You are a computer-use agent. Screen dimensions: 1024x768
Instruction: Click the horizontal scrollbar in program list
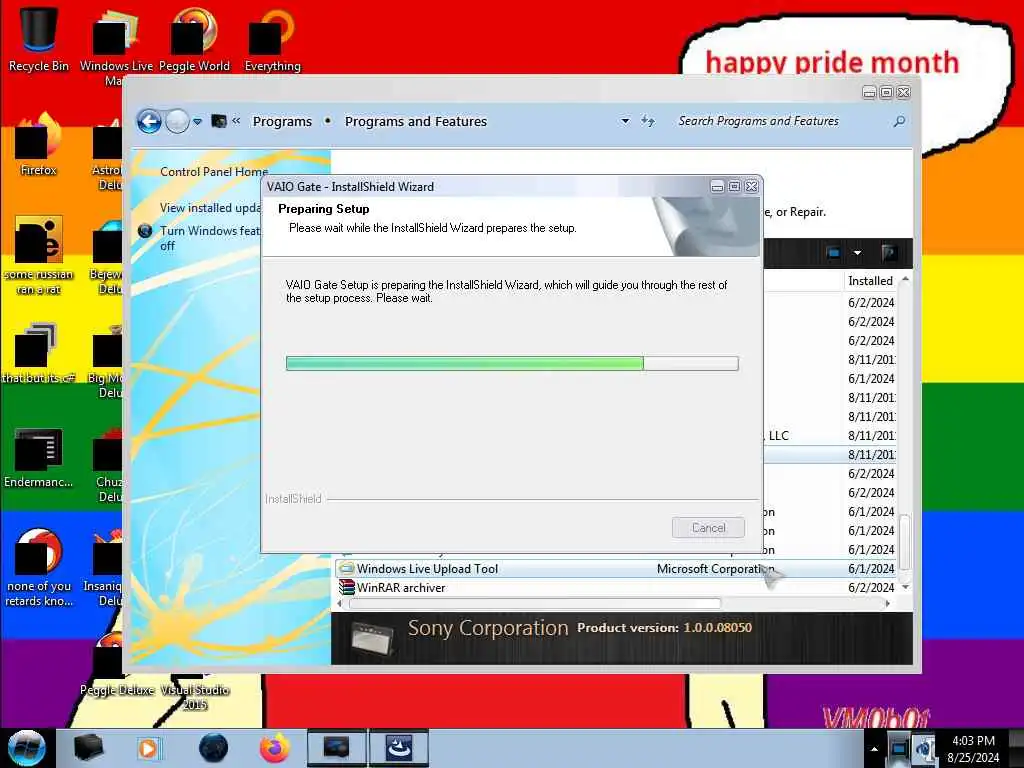coord(534,603)
